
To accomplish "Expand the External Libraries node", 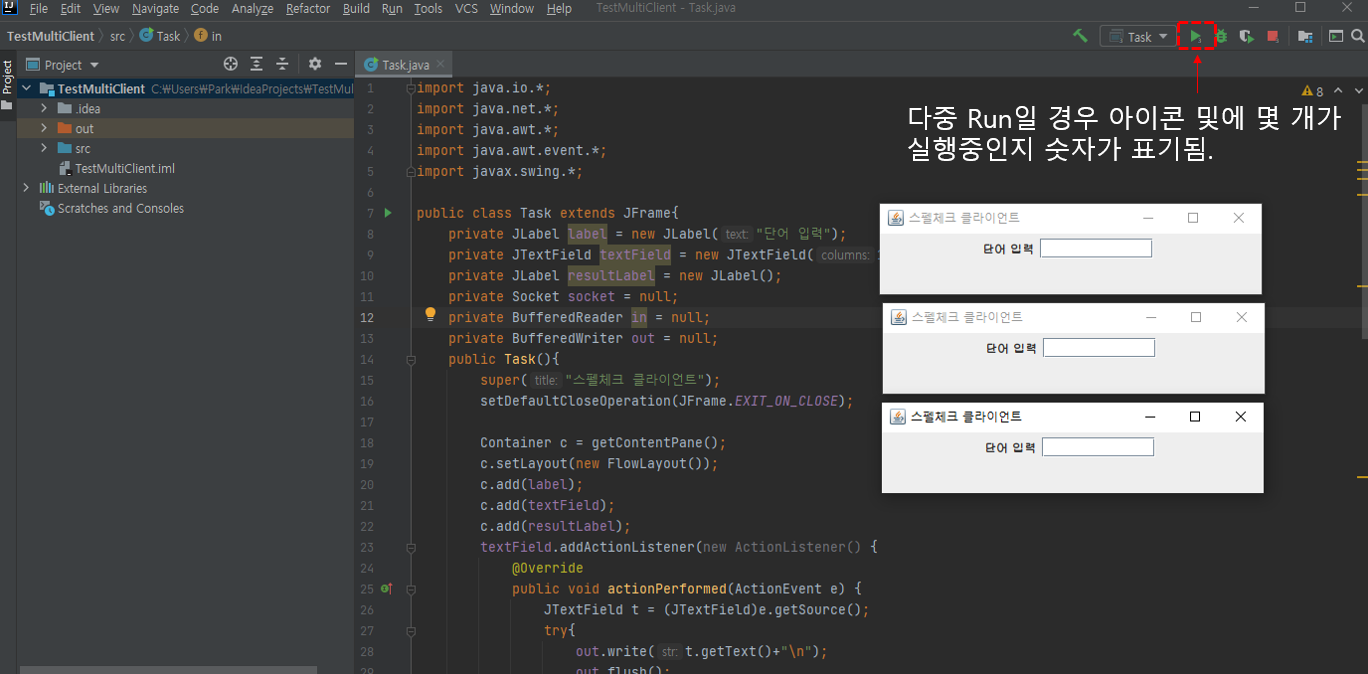I will point(27,188).
